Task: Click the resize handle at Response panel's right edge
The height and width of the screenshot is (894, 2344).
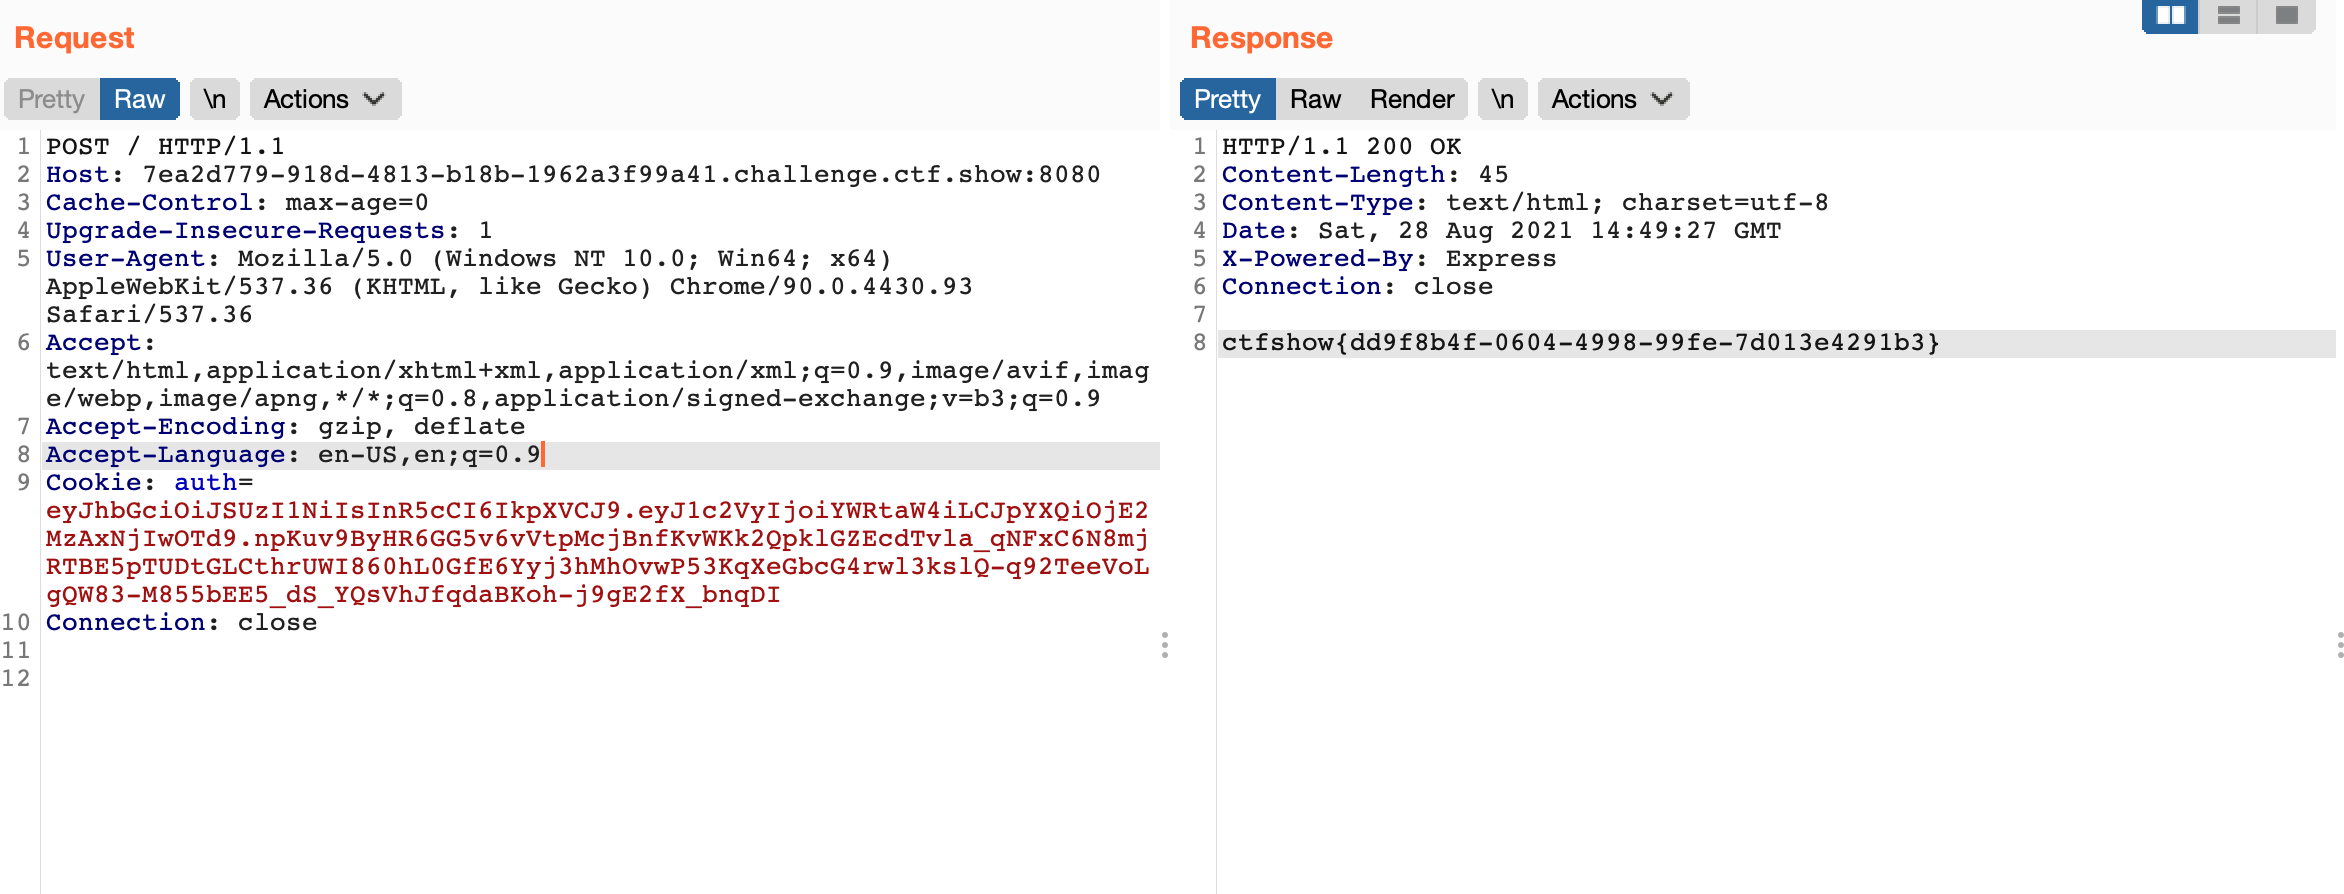Action: click(x=2339, y=645)
